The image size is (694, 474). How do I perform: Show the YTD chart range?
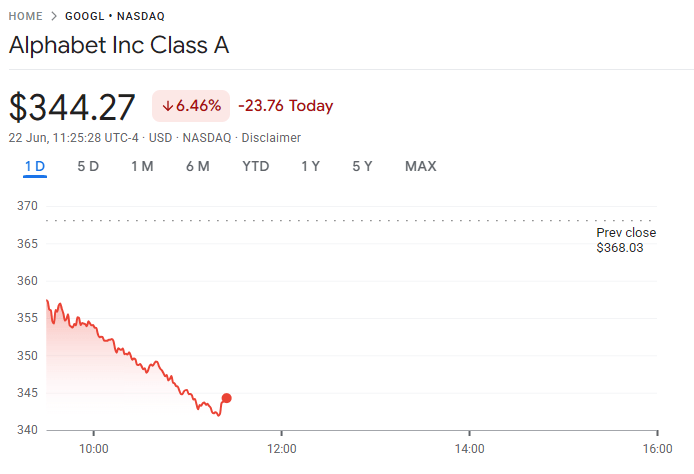point(255,166)
